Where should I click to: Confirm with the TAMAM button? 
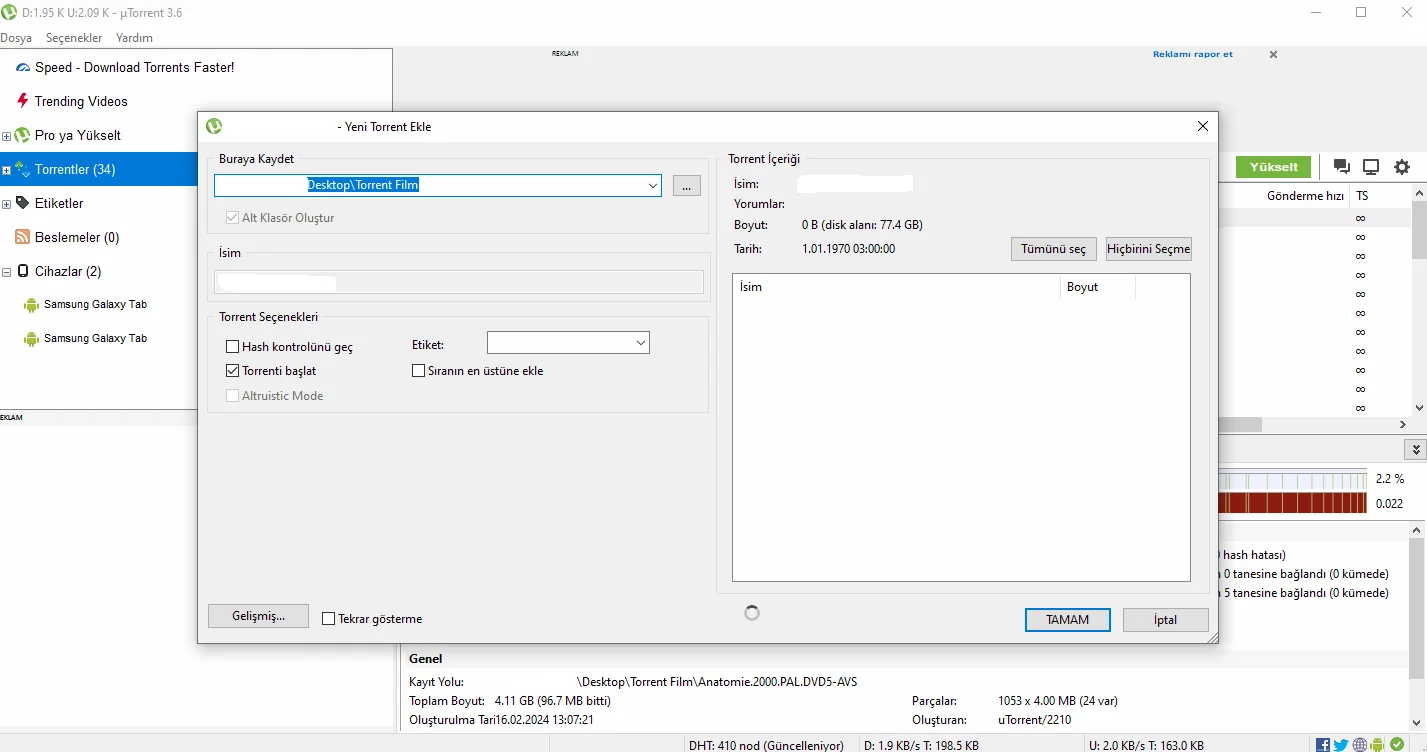click(1067, 620)
